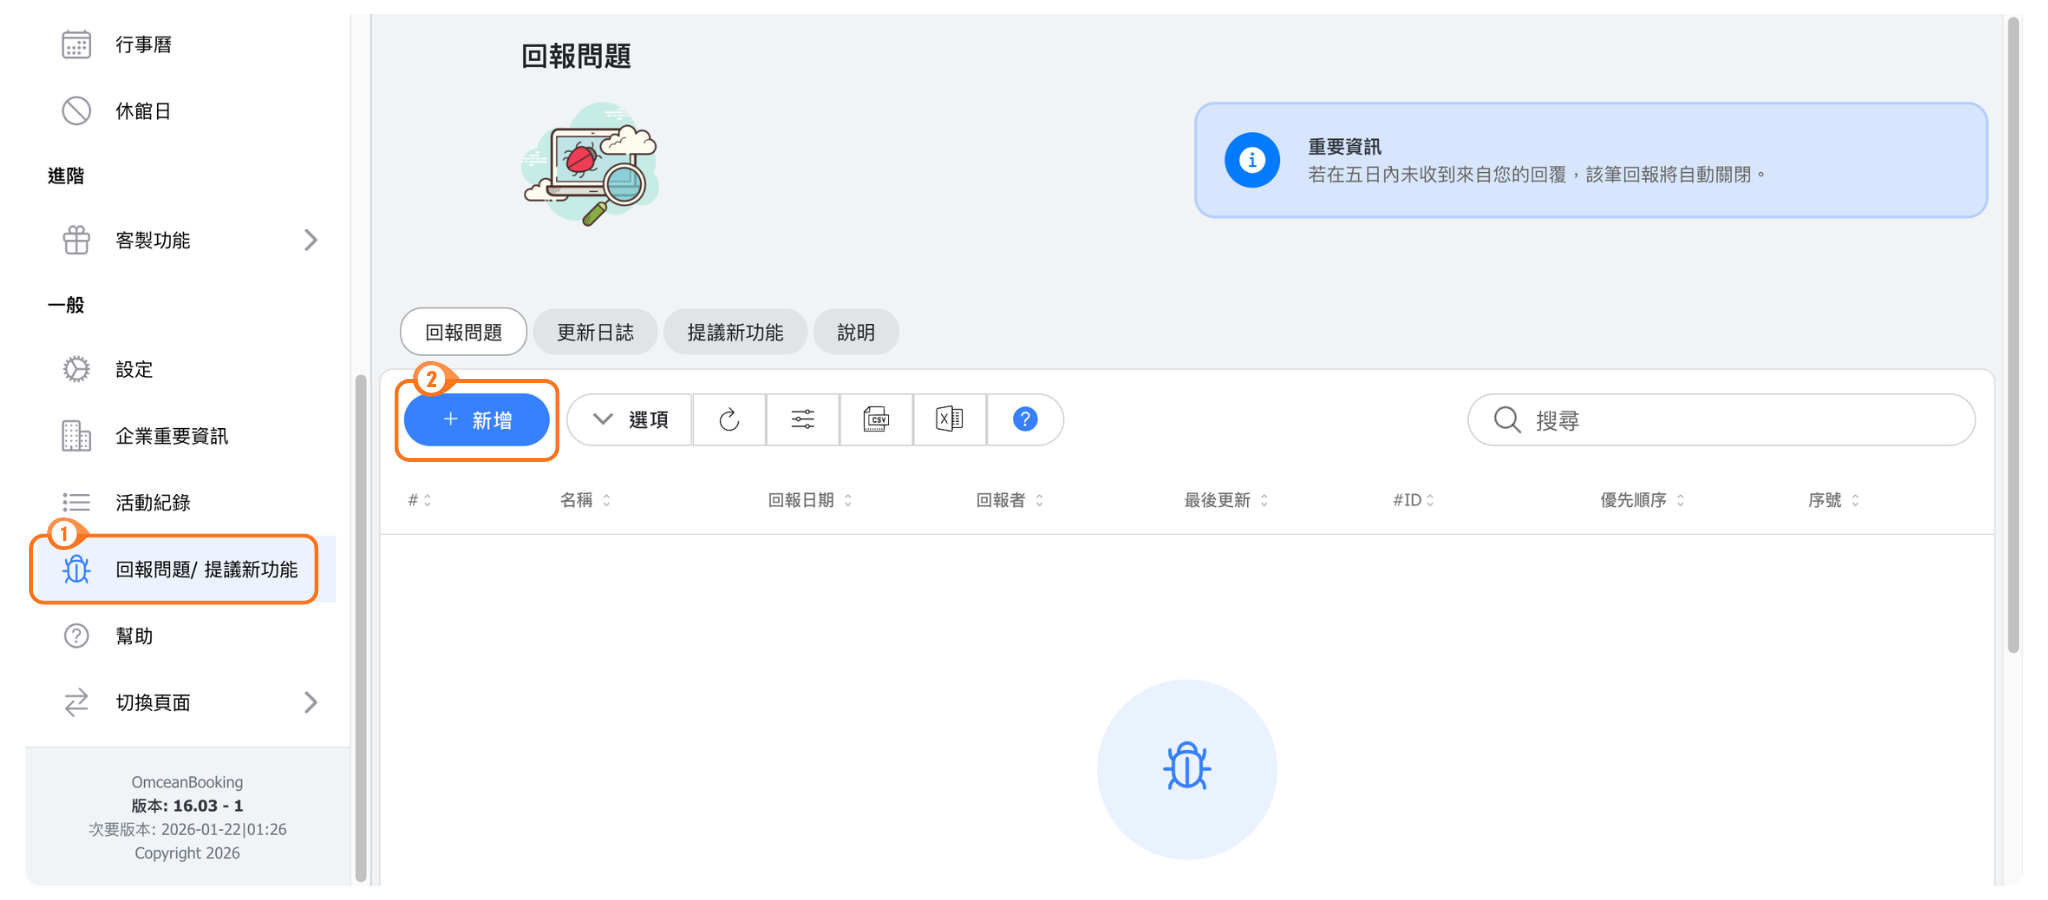Open the 選項 dropdown
2048x900 pixels.
(x=631, y=420)
